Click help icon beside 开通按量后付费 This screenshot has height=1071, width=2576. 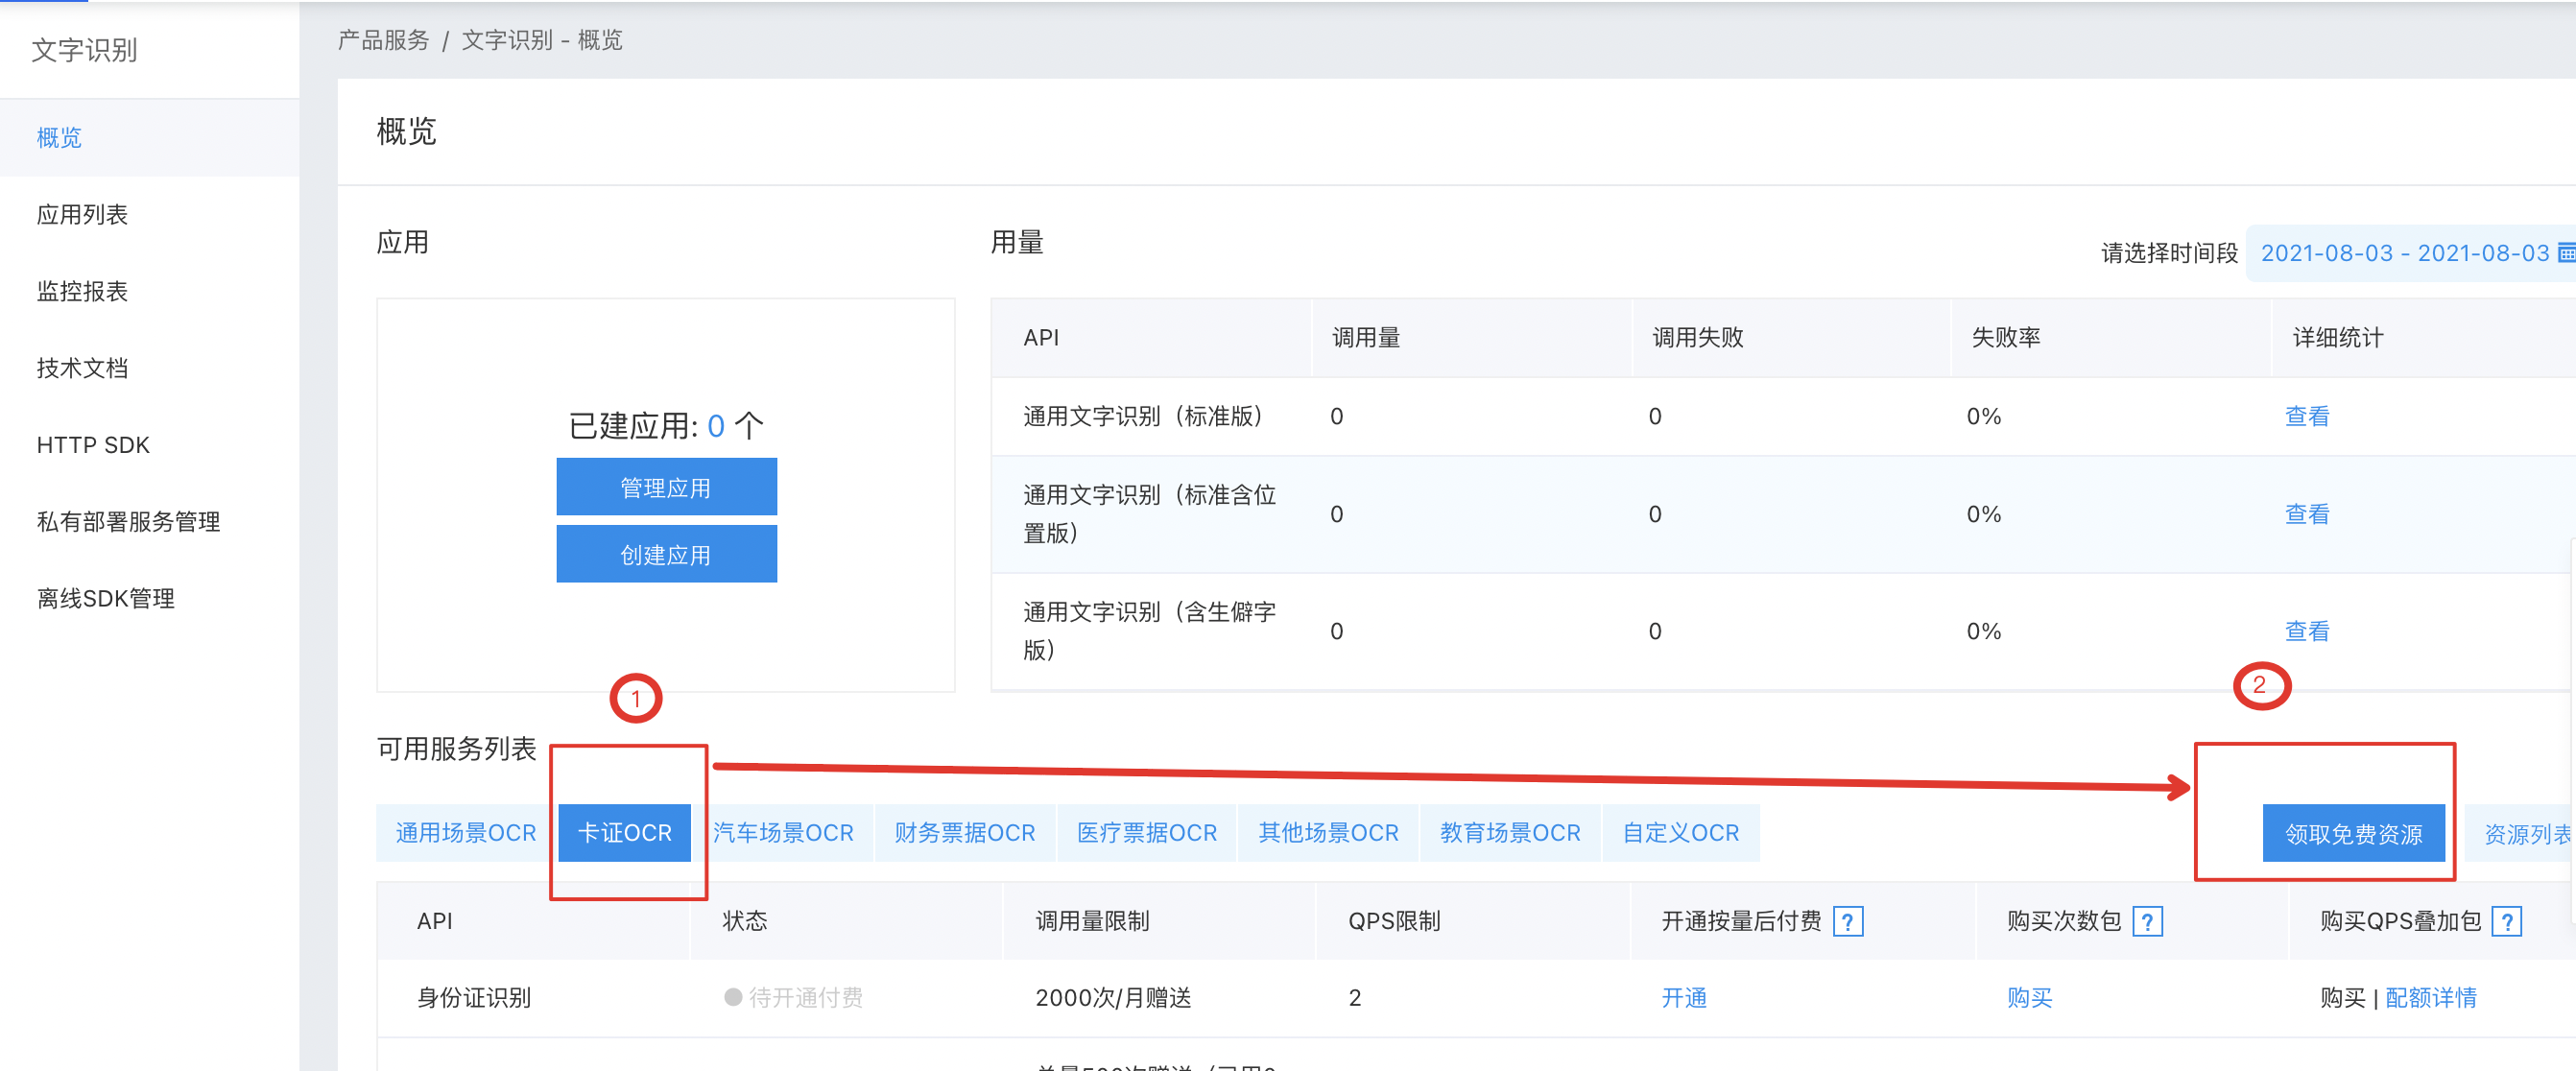point(1848,921)
